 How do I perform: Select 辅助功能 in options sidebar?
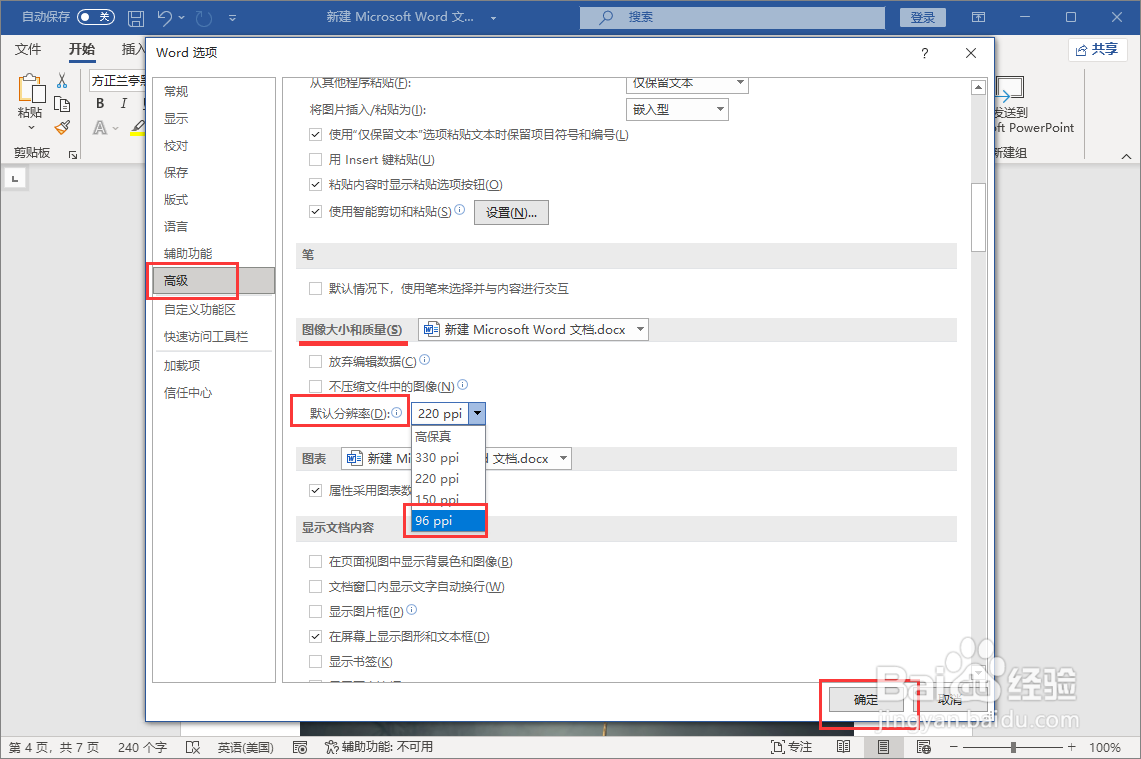coord(213,253)
